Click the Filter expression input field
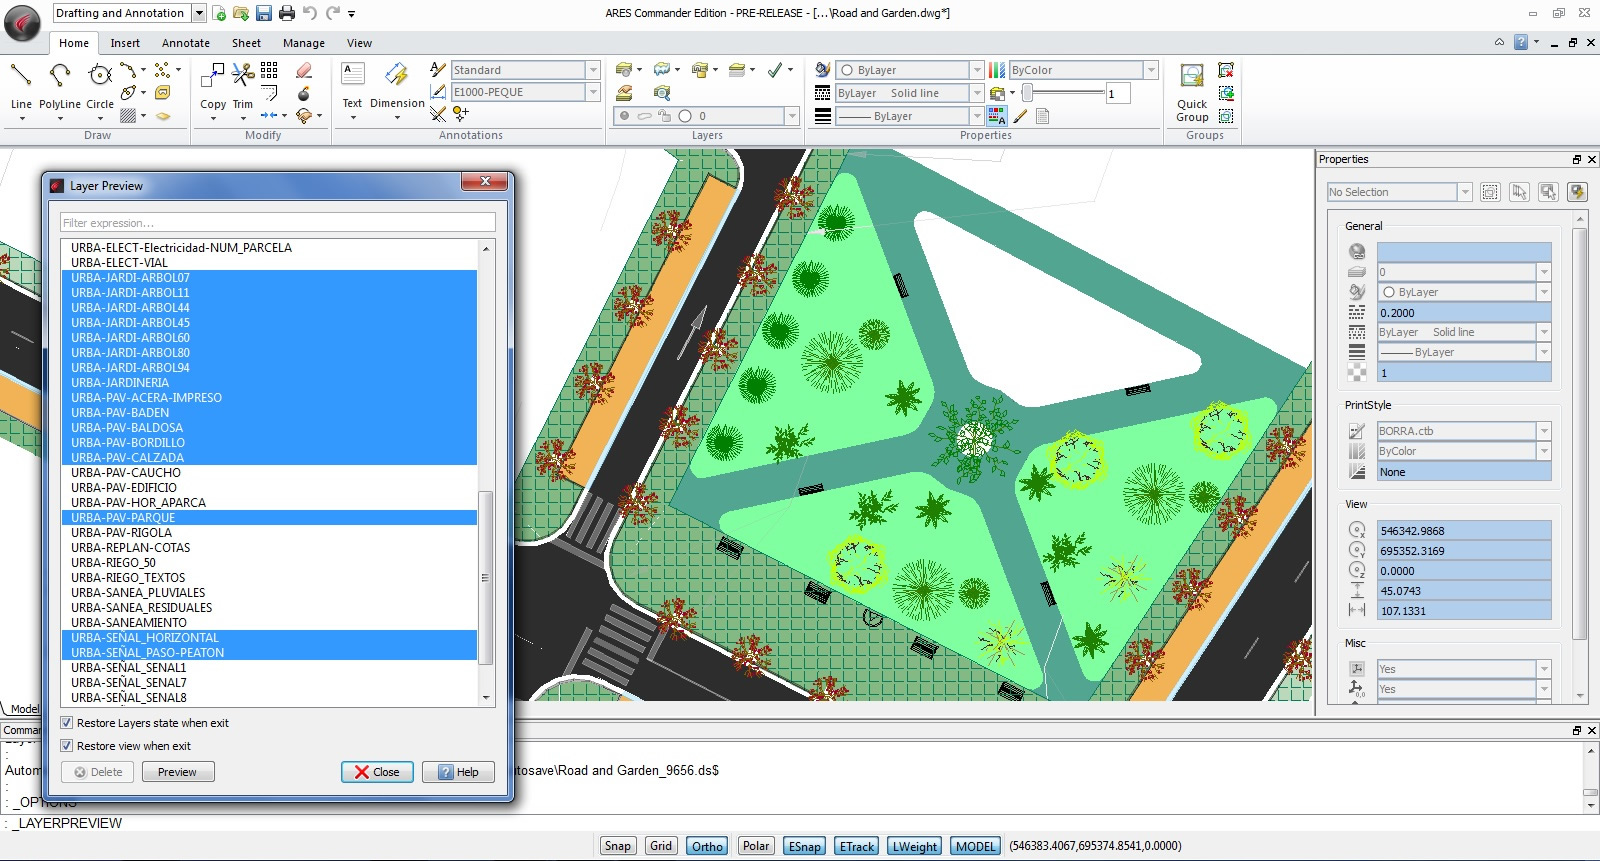Screen dimensions: 1600x861 [x=277, y=223]
